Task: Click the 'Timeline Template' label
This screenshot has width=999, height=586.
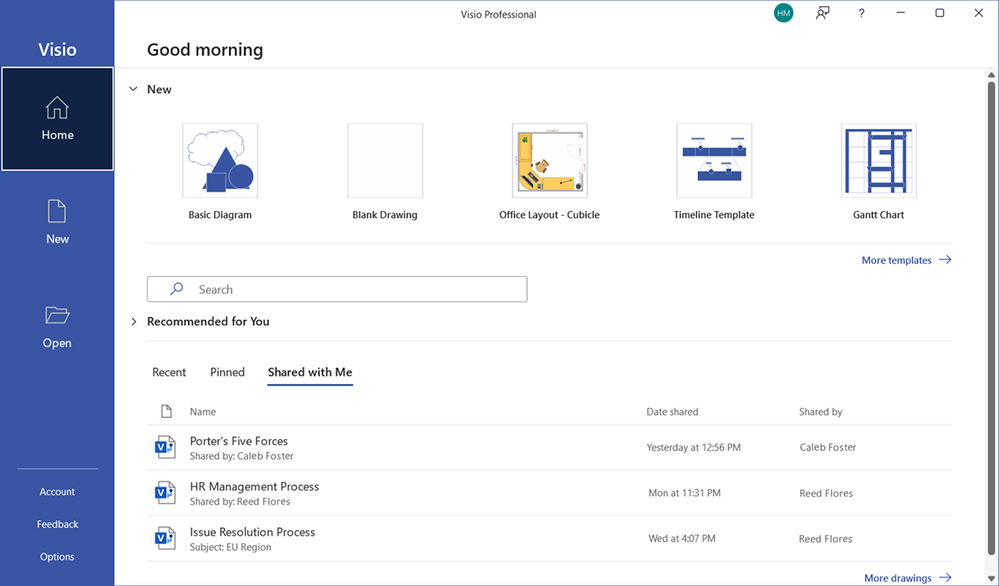Action: point(714,215)
